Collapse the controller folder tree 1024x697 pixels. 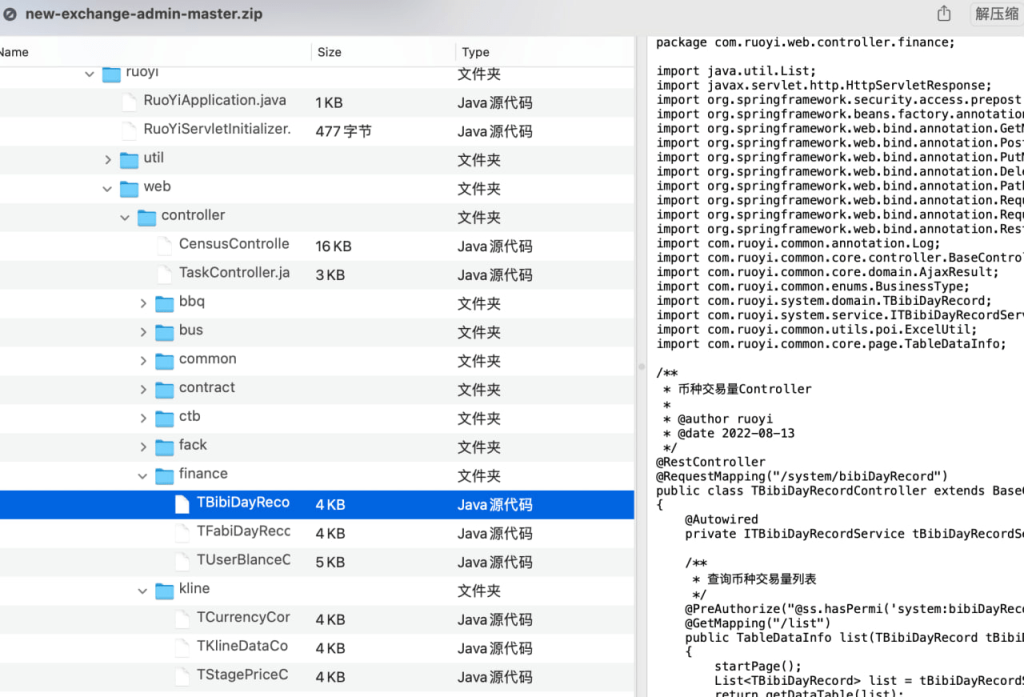point(125,217)
